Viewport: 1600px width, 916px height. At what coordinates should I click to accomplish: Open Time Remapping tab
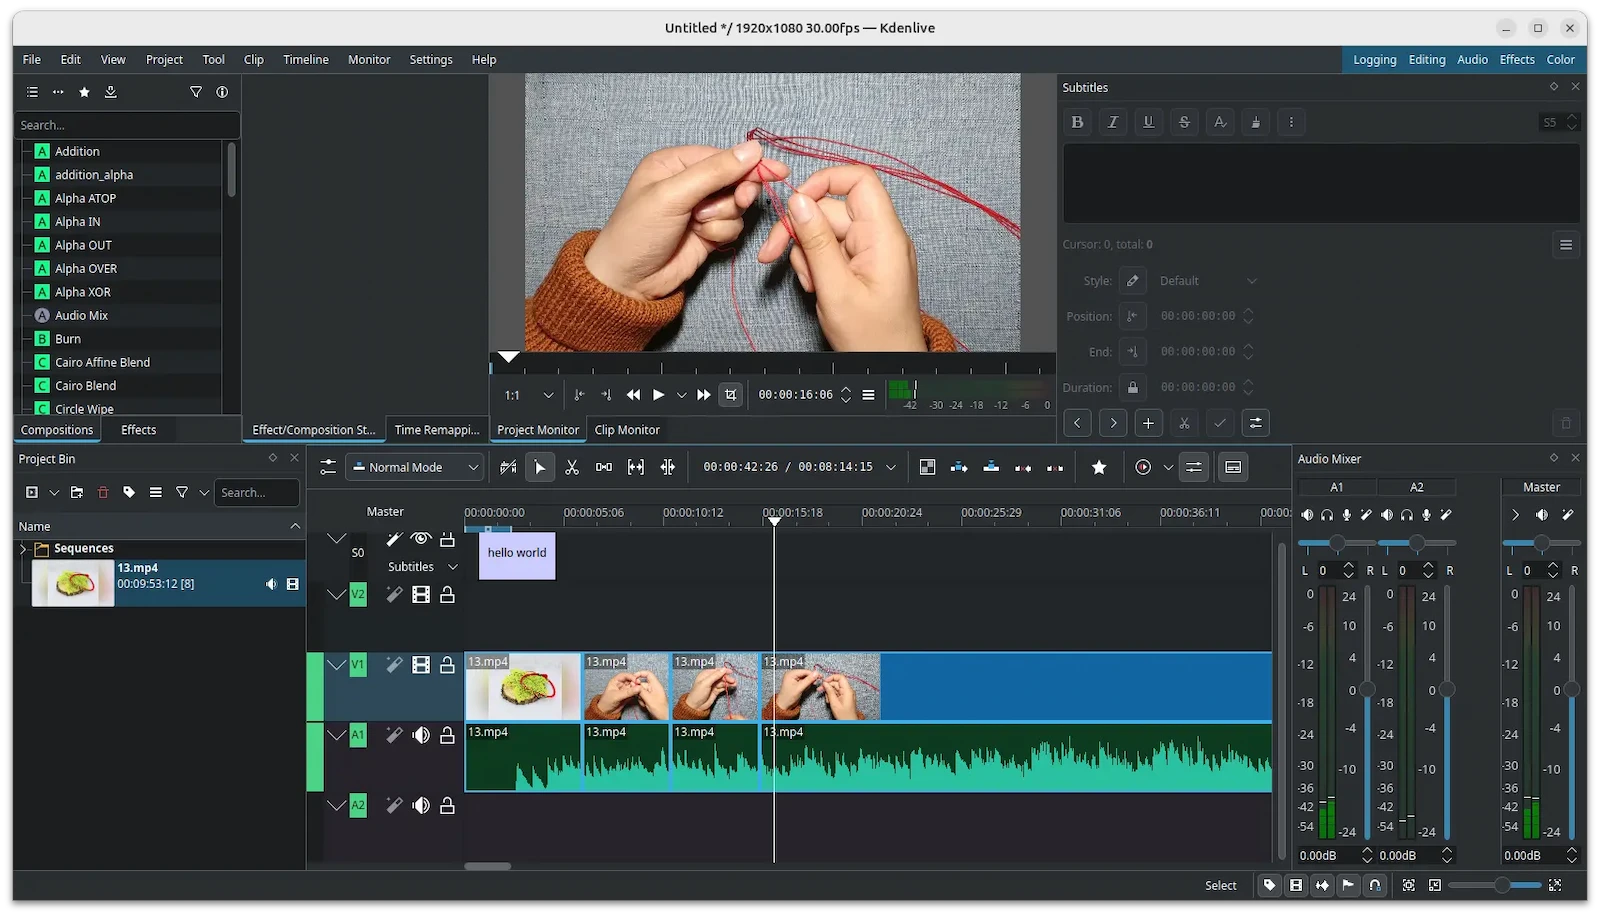436,430
